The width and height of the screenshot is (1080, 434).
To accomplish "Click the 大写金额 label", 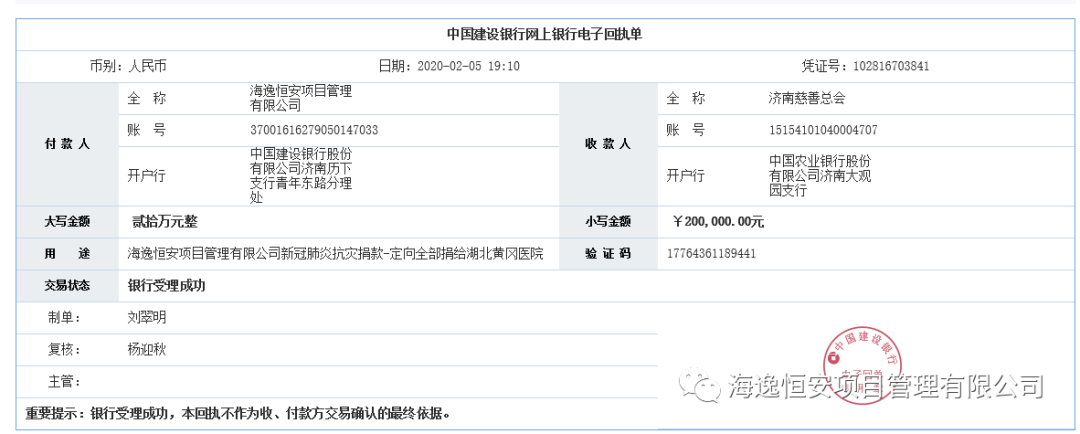I will click(x=67, y=222).
